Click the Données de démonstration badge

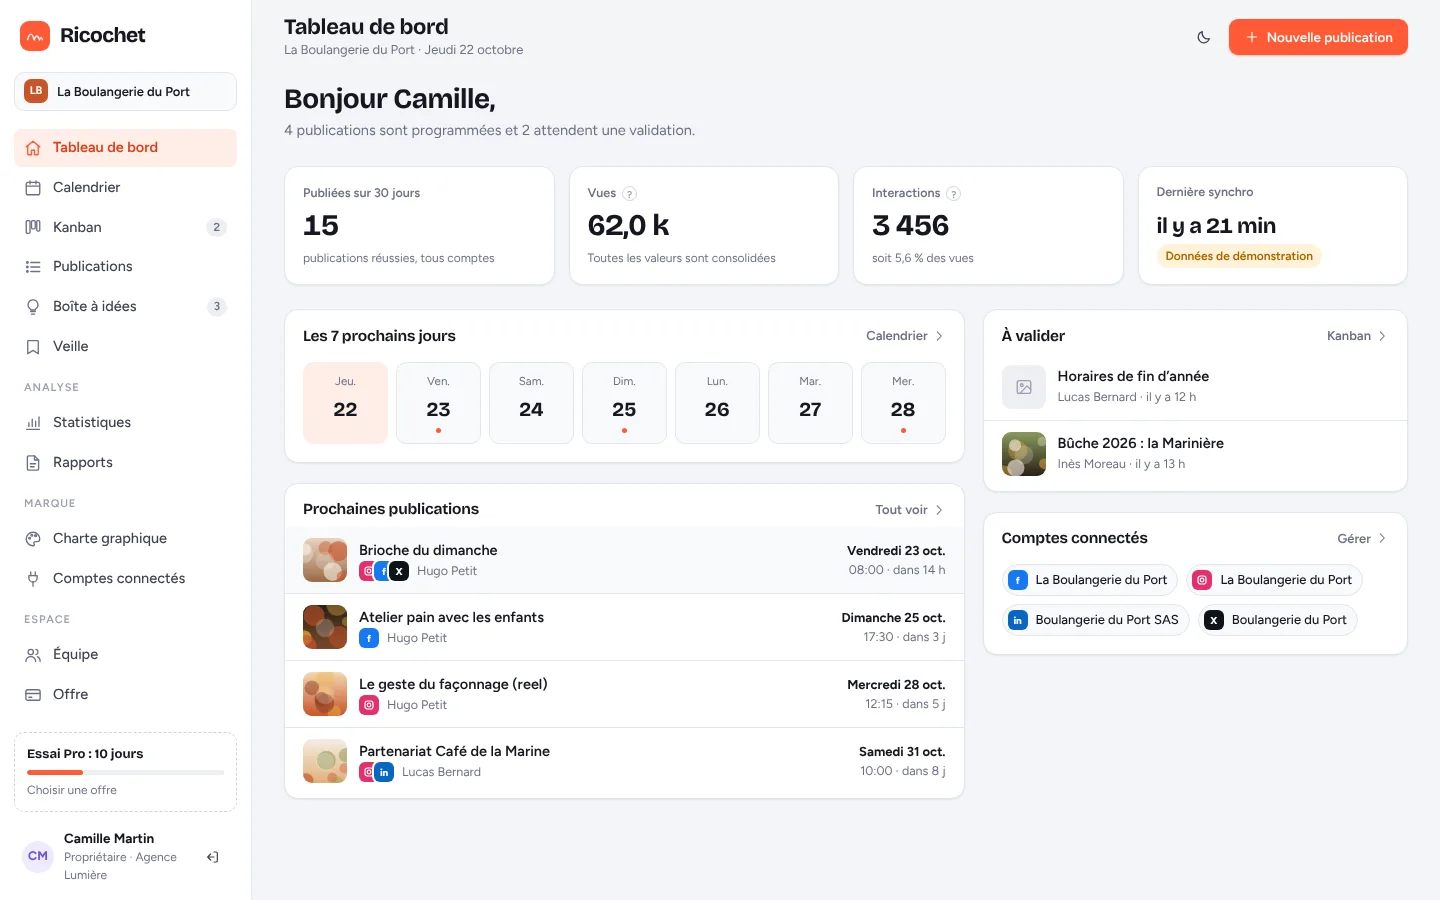(1239, 256)
